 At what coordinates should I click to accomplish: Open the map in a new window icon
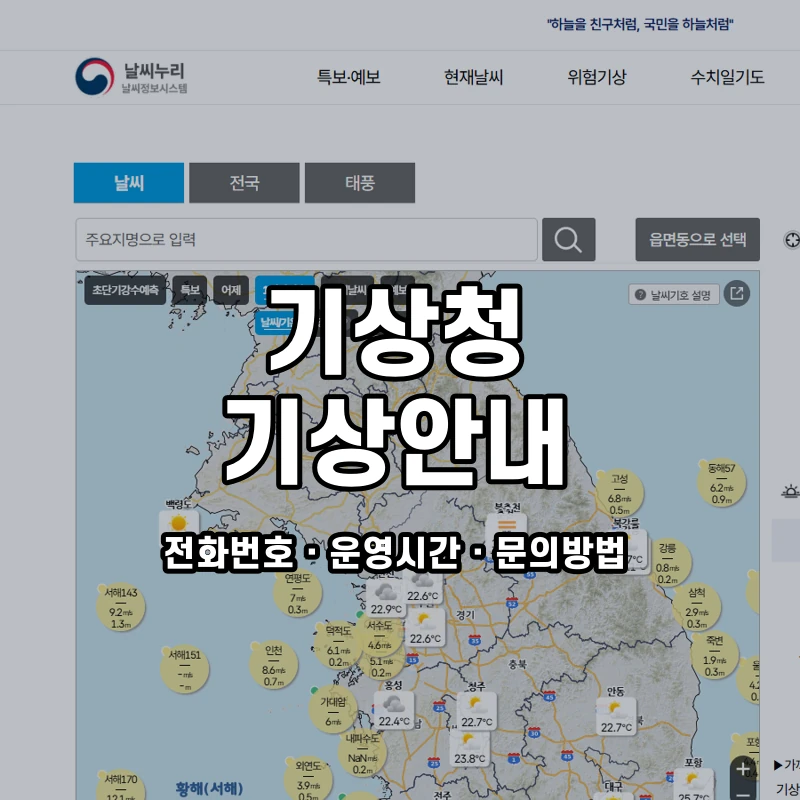tap(737, 293)
